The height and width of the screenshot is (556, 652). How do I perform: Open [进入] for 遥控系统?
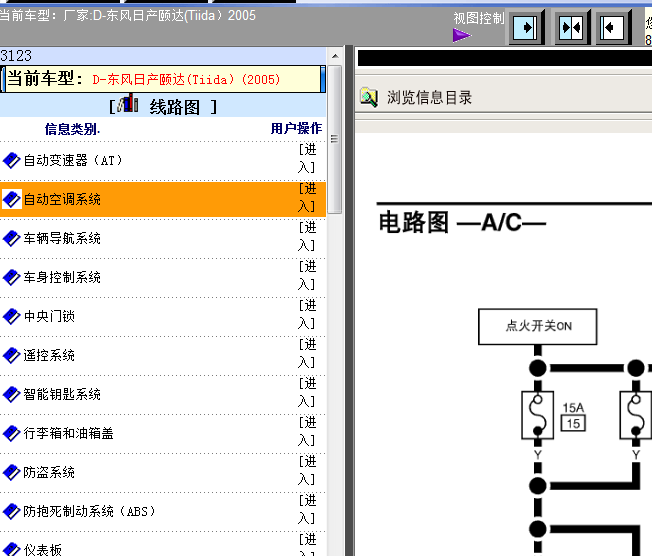coord(307,353)
